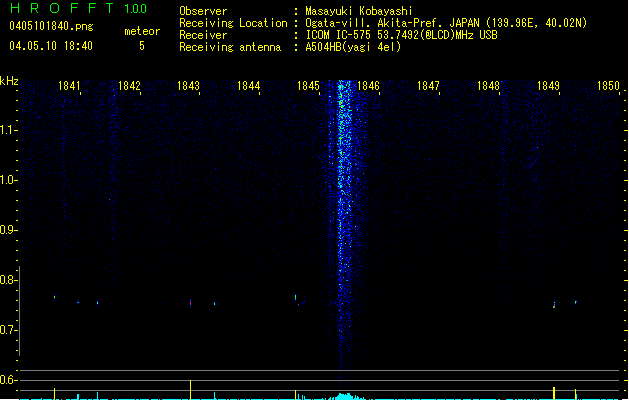629x400 pixels.
Task: Click the meteor label
Action: 142,31
